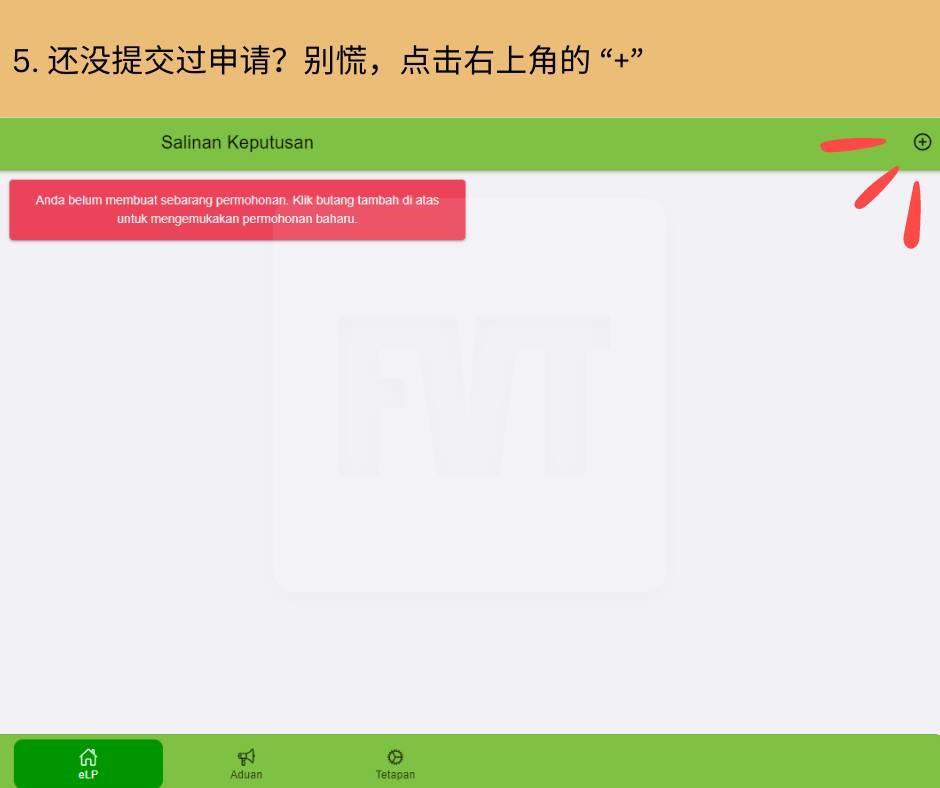This screenshot has width=940, height=788.
Task: Click the red vertical annotation stroke below plus
Action: (x=912, y=215)
